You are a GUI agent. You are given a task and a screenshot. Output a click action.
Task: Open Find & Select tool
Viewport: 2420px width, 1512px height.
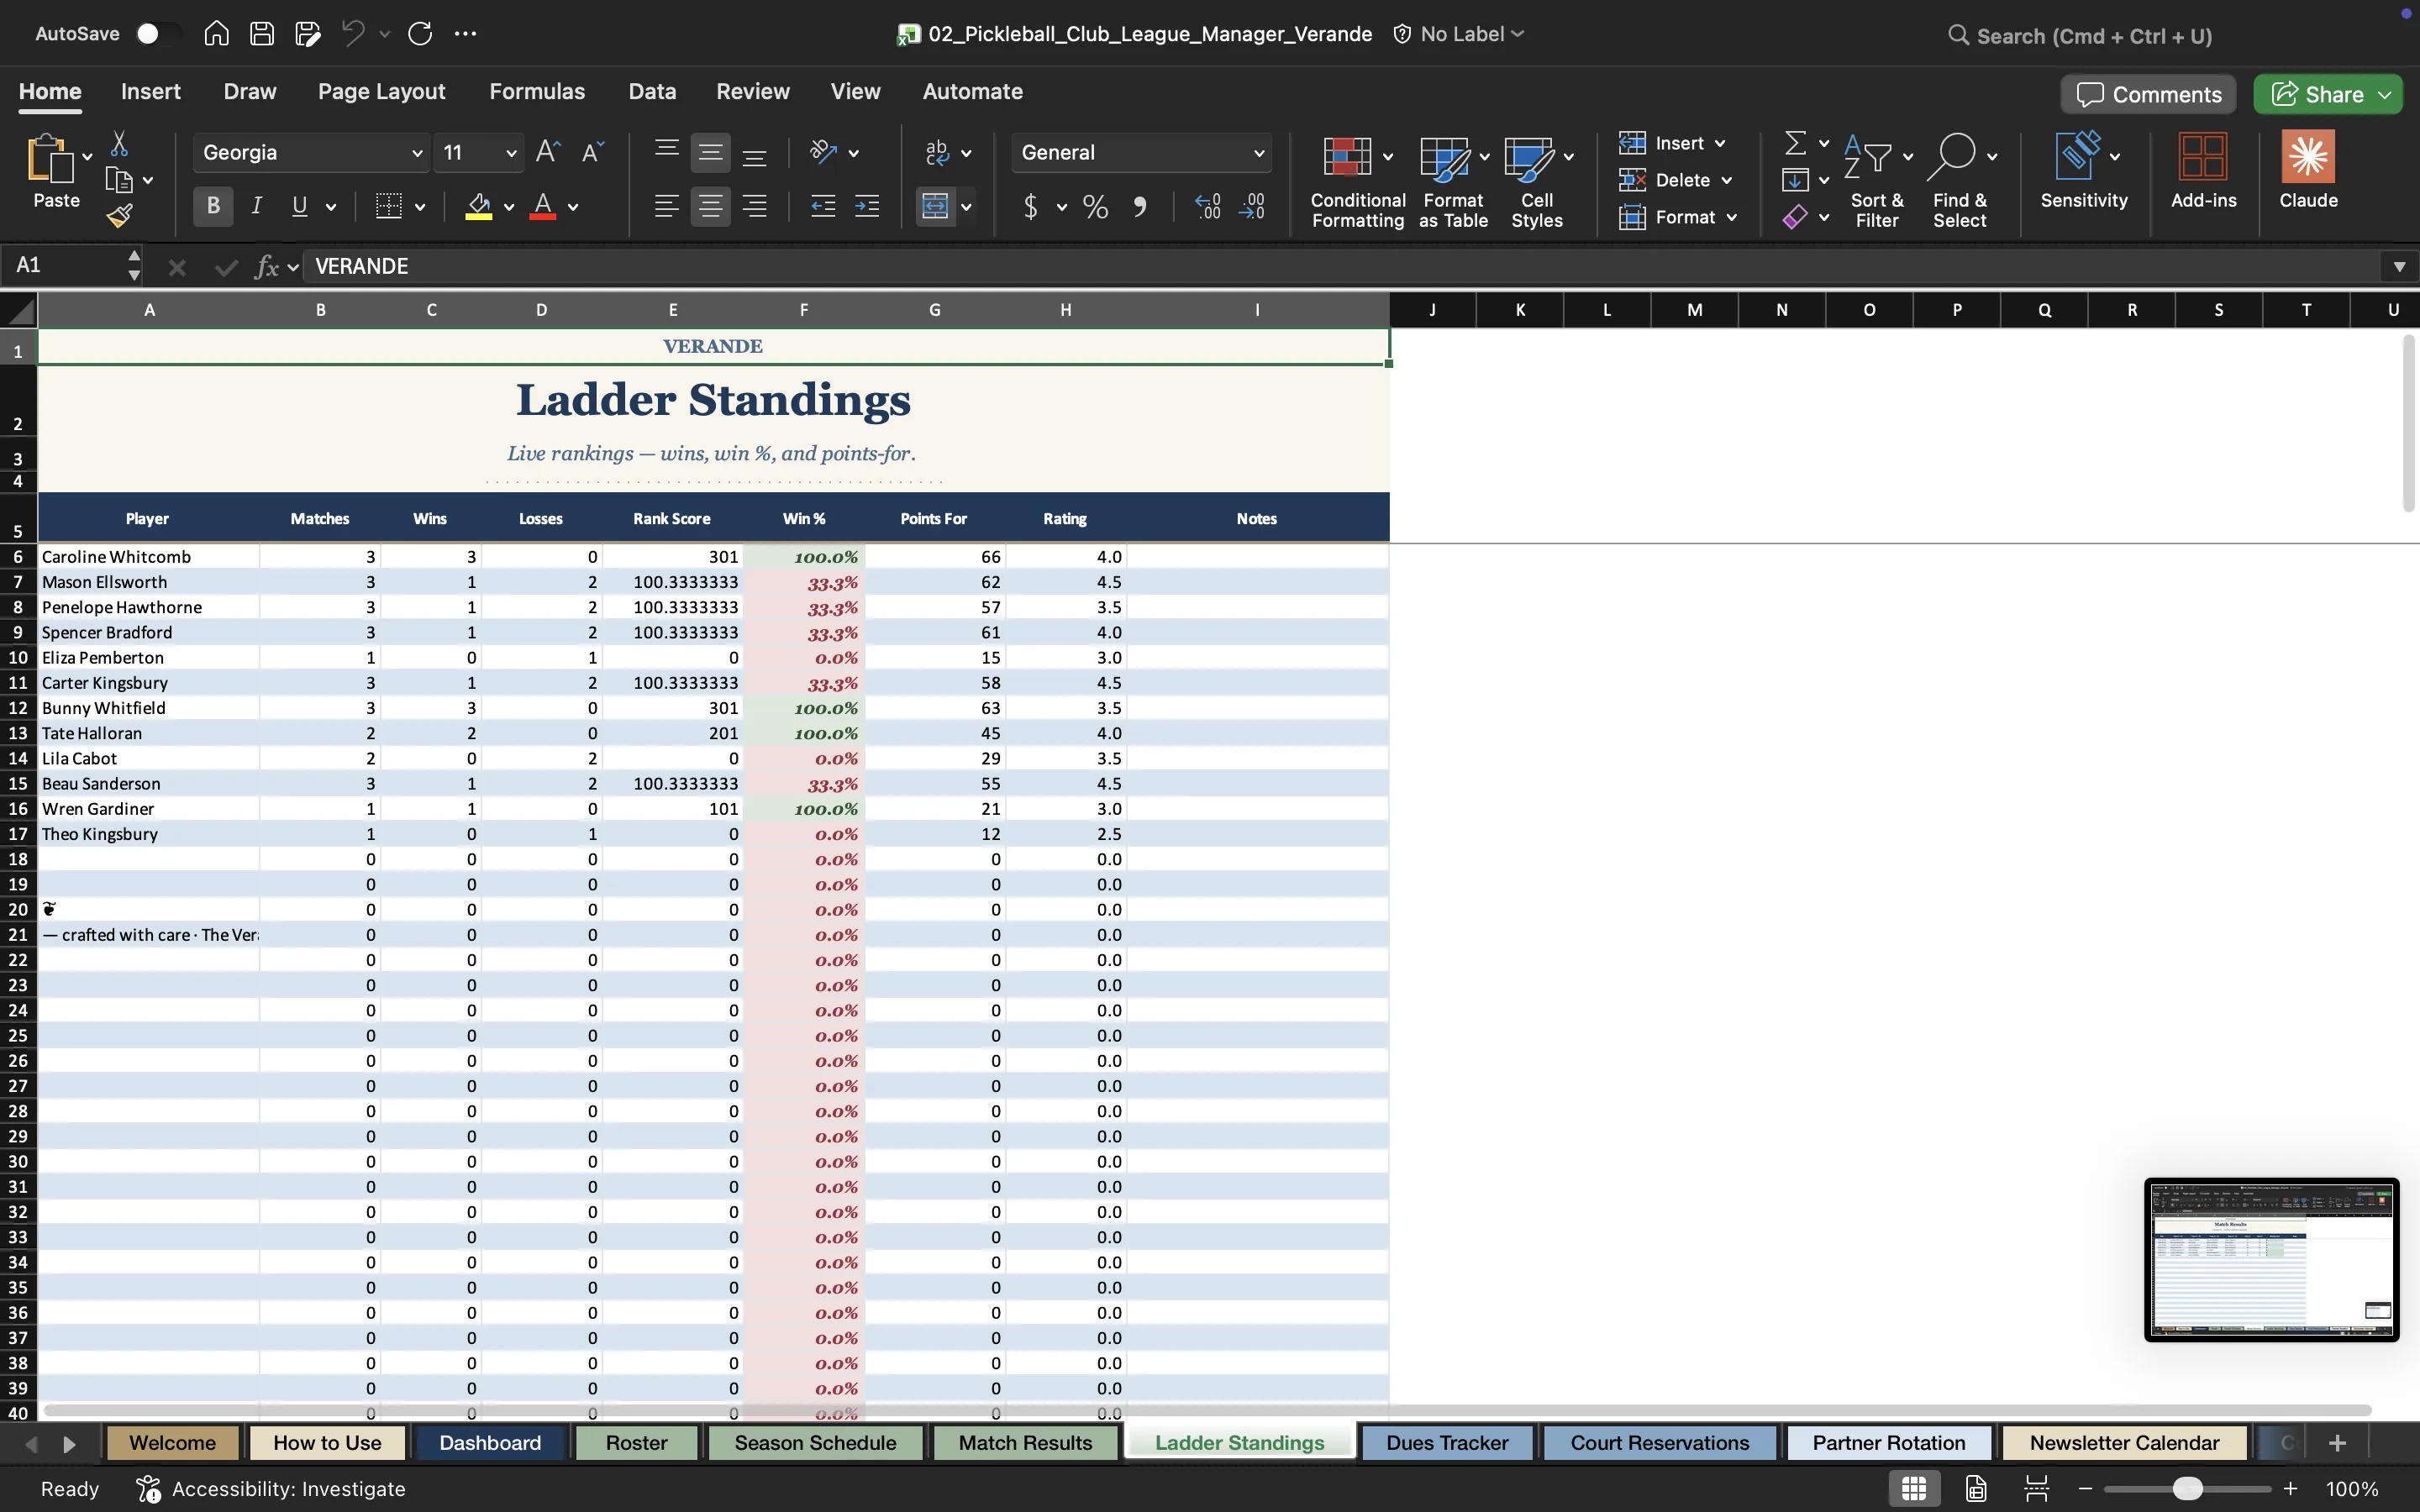(1959, 182)
